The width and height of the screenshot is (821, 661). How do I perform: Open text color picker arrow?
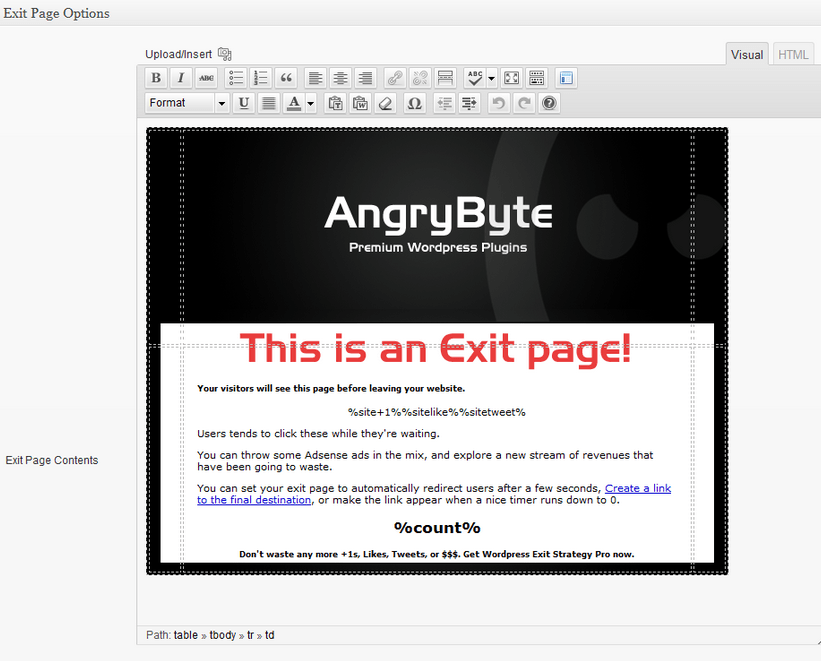[x=310, y=103]
